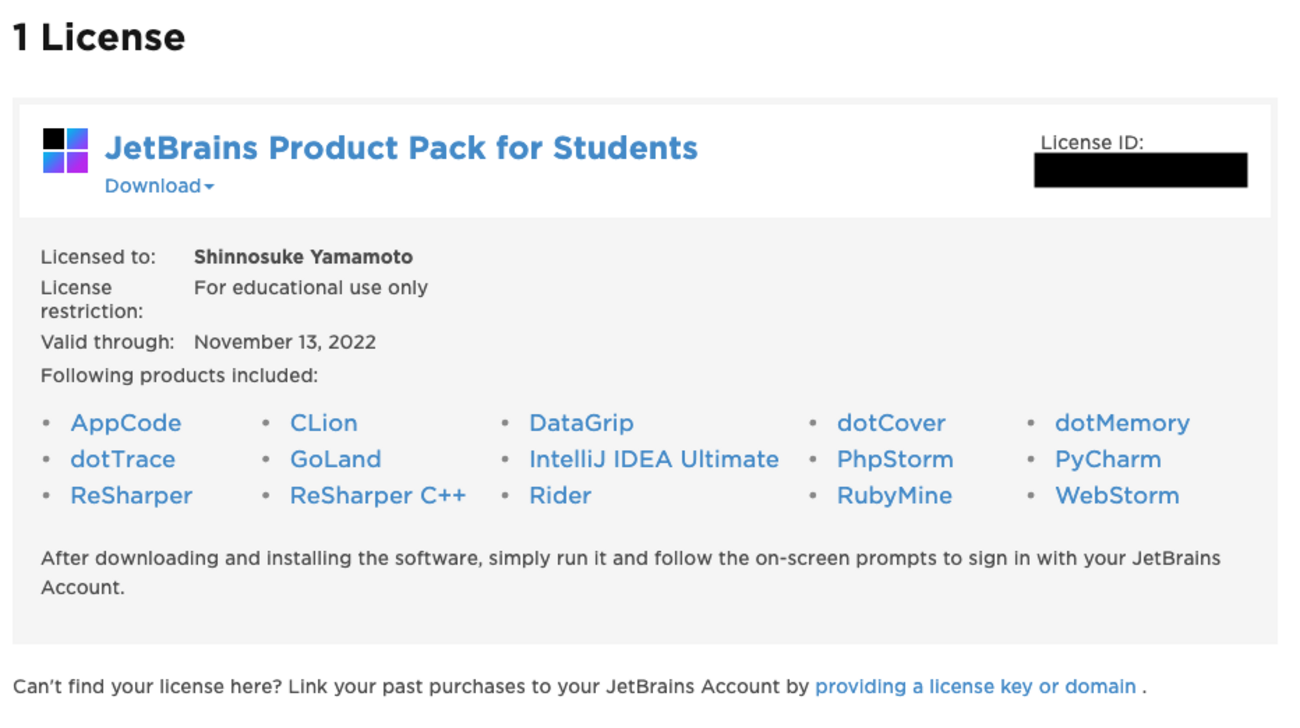Go to the PyCharm product link
The height and width of the screenshot is (728, 1300).
(1108, 459)
